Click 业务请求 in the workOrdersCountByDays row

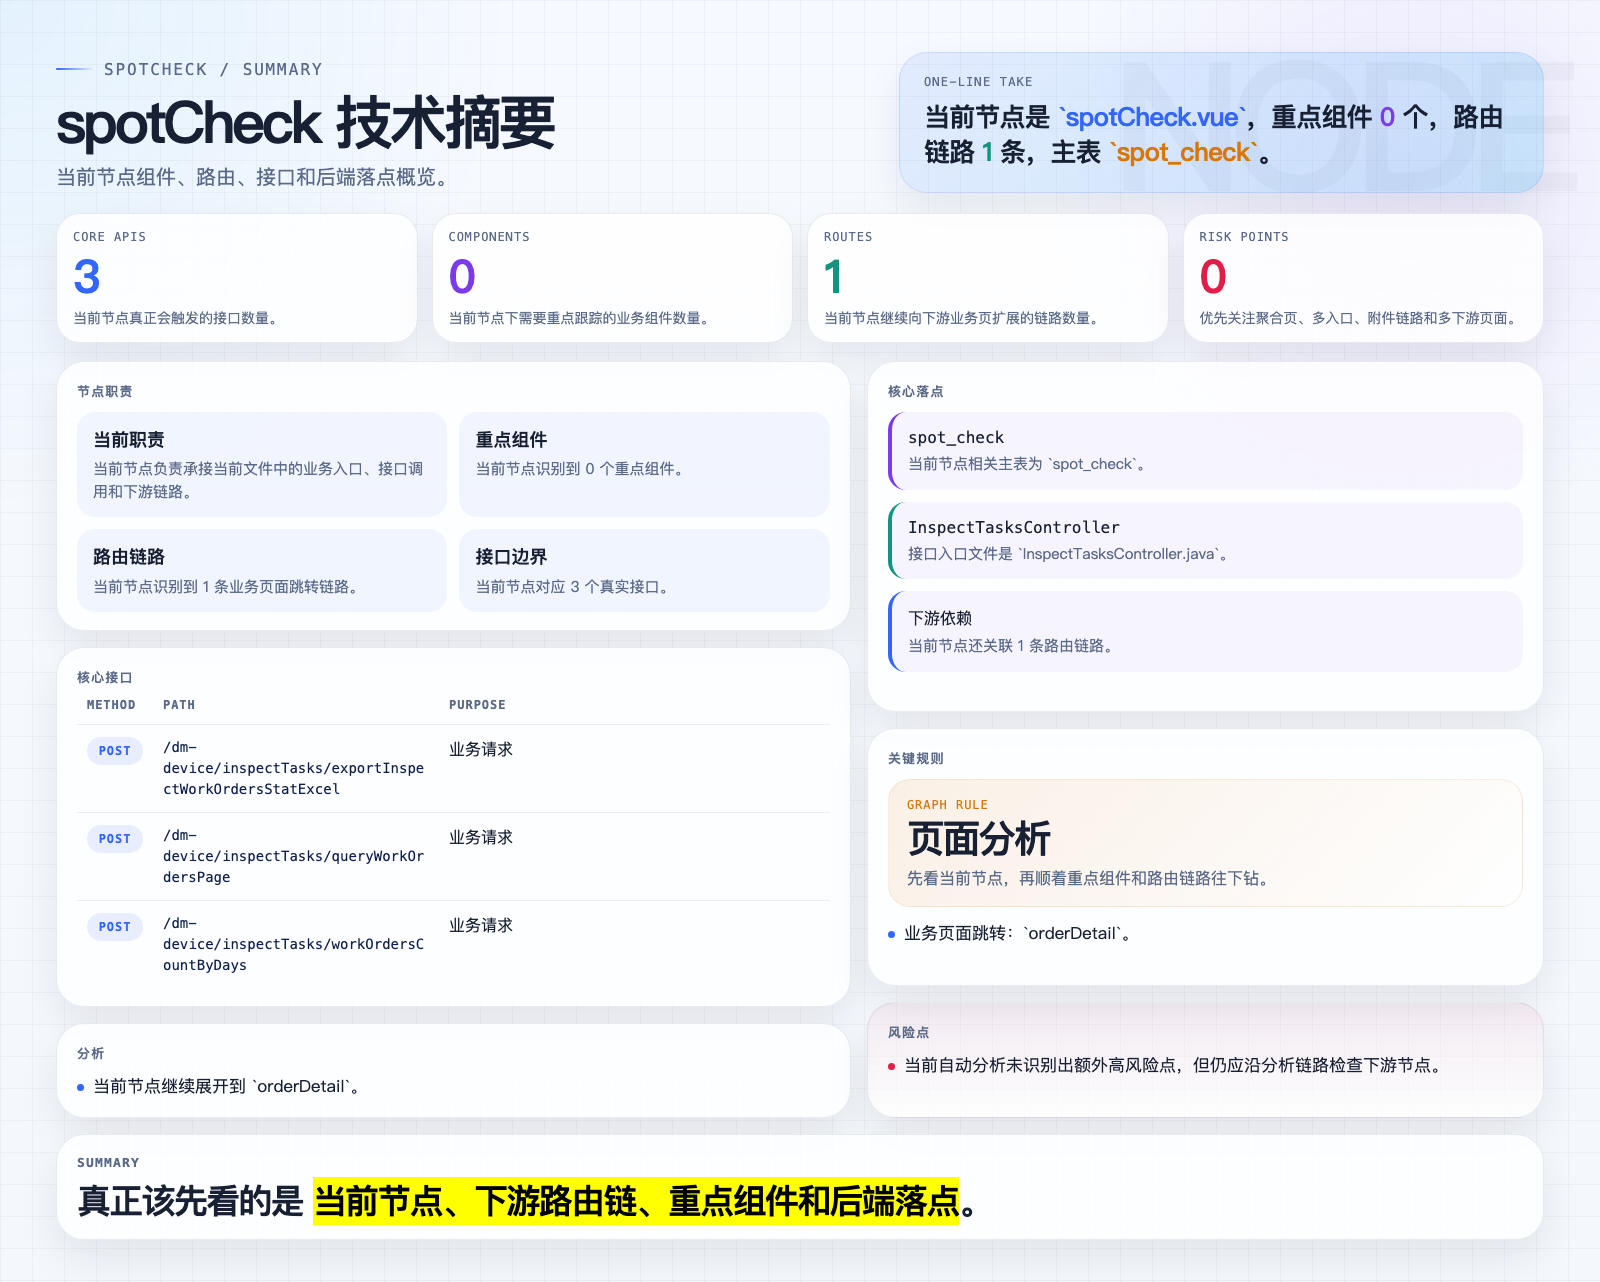481,925
